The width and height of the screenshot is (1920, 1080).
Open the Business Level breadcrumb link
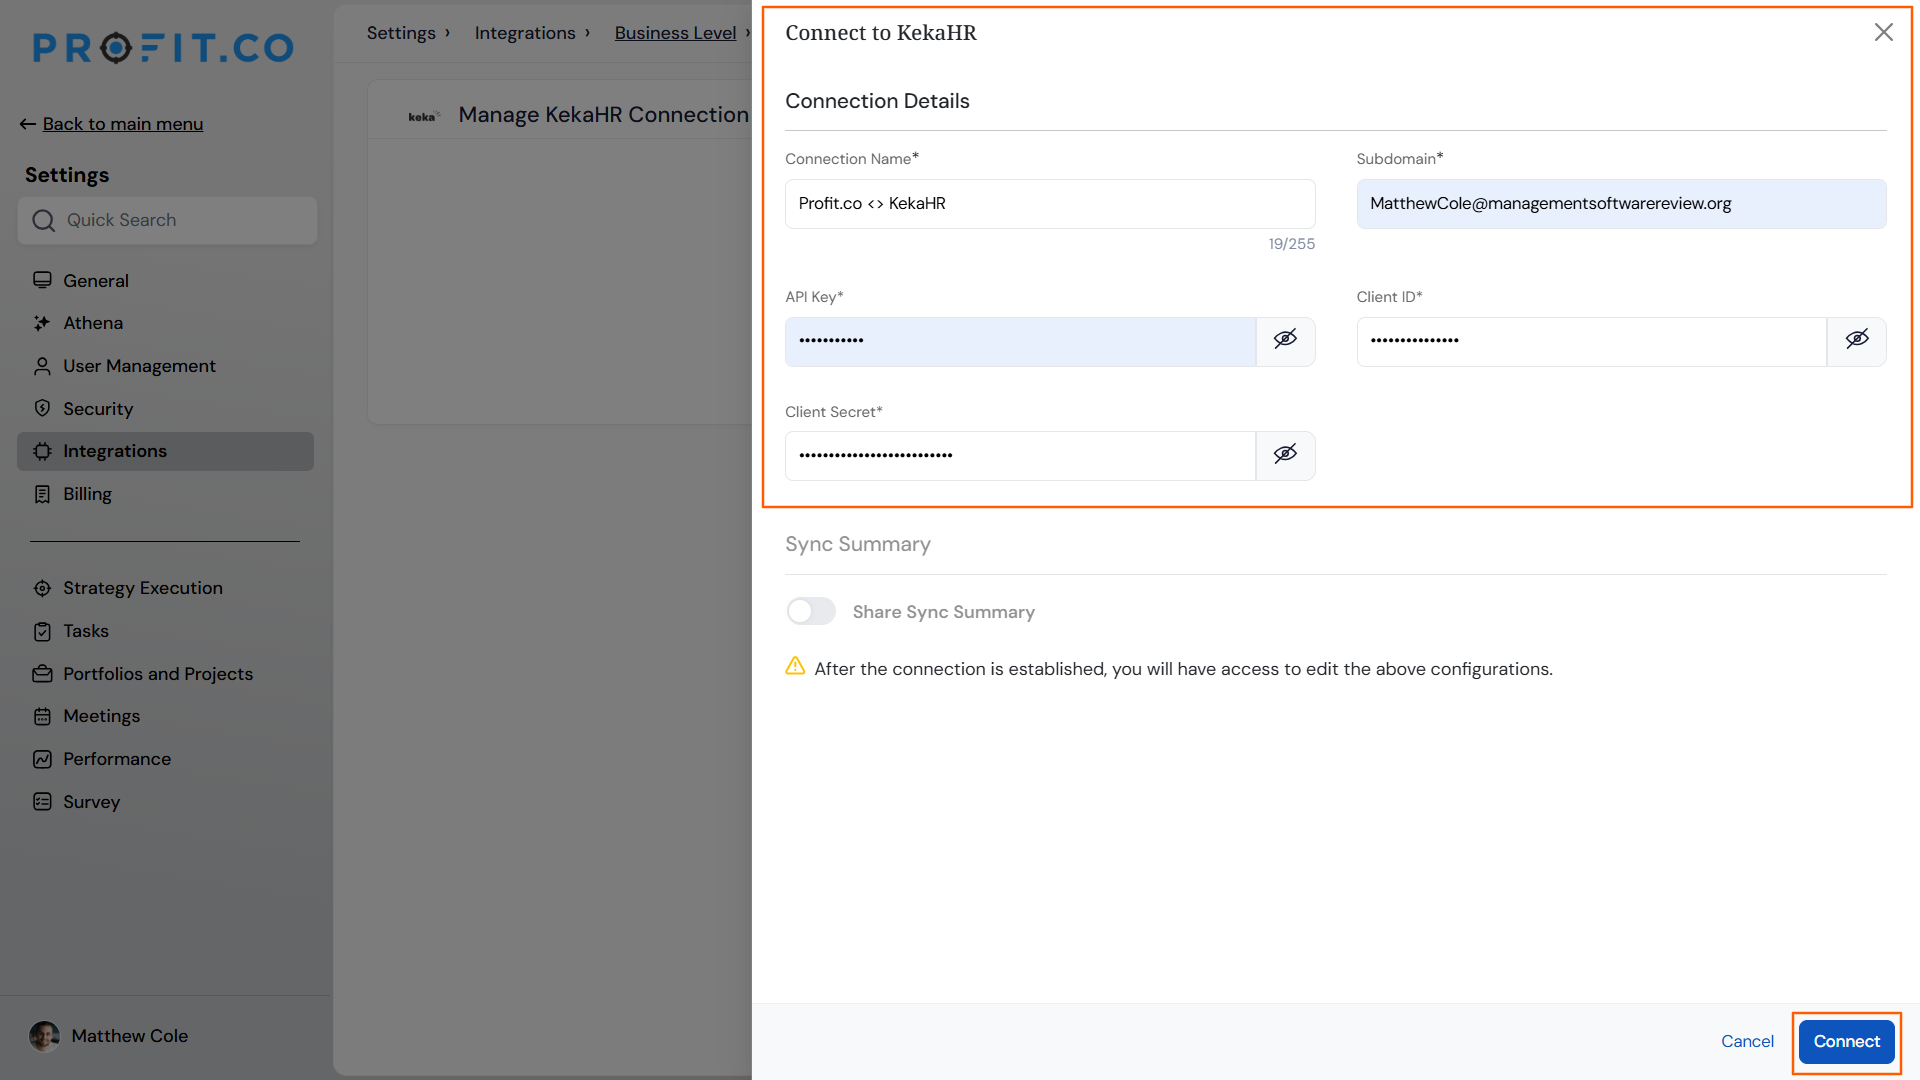tap(675, 32)
